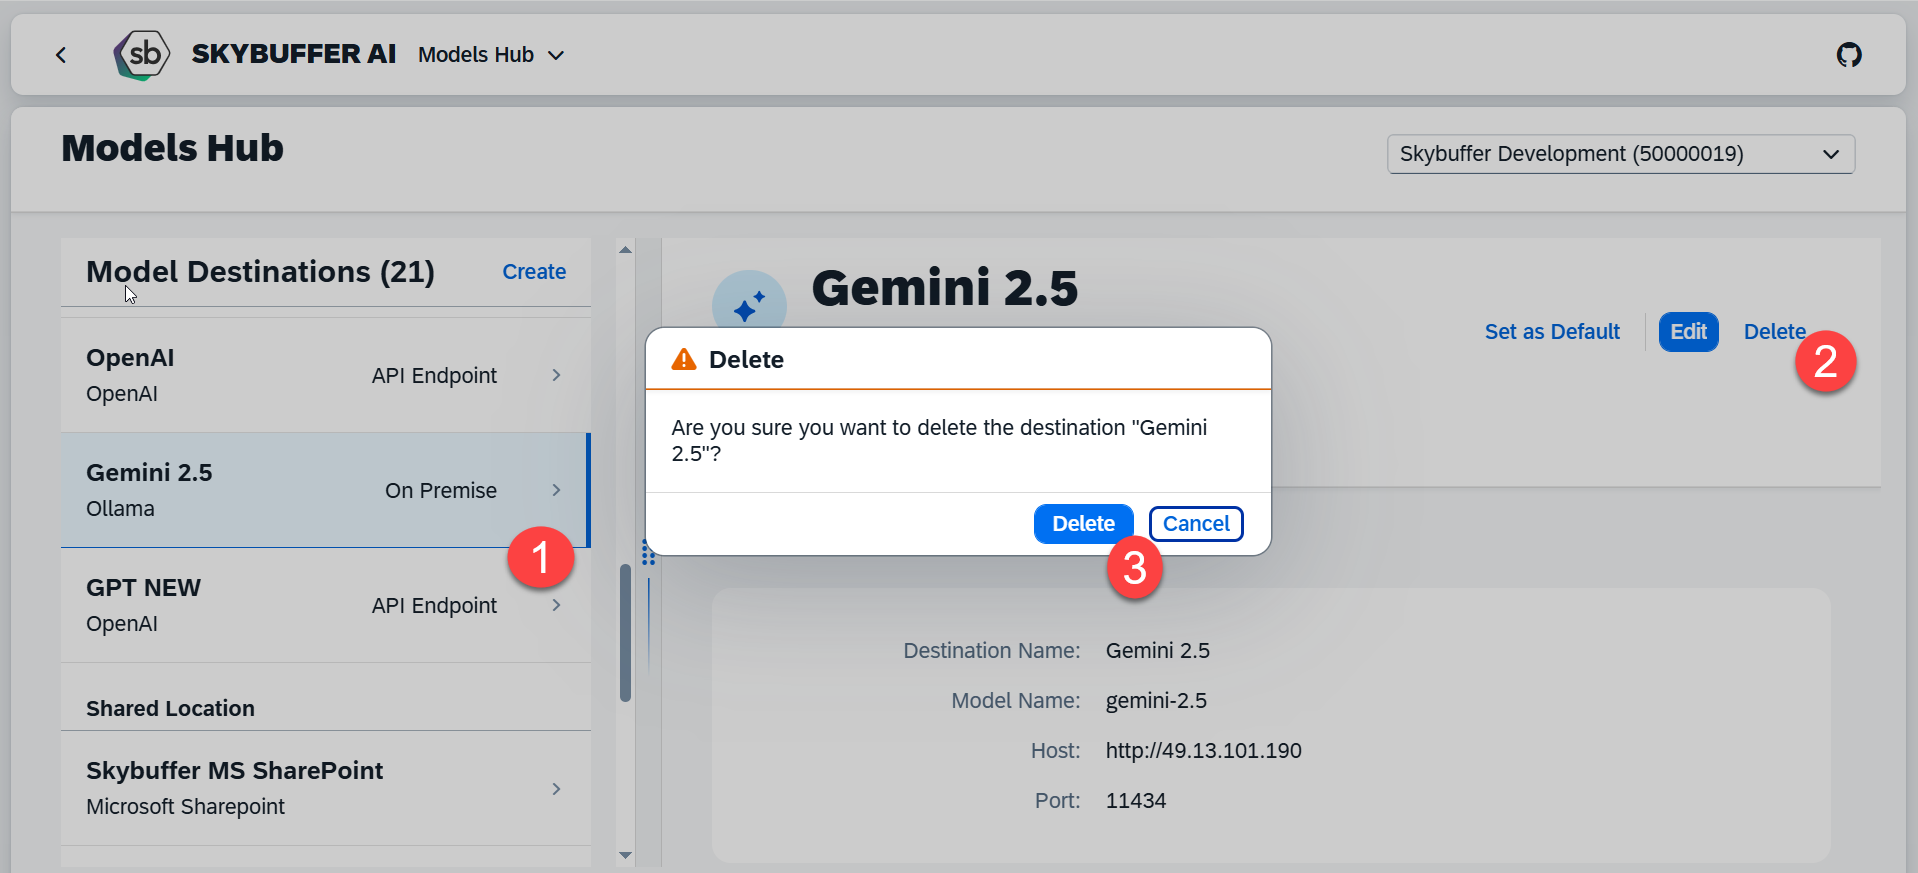Cancel the delete confirmation dialog
Viewport: 1918px width, 873px height.
point(1196,524)
